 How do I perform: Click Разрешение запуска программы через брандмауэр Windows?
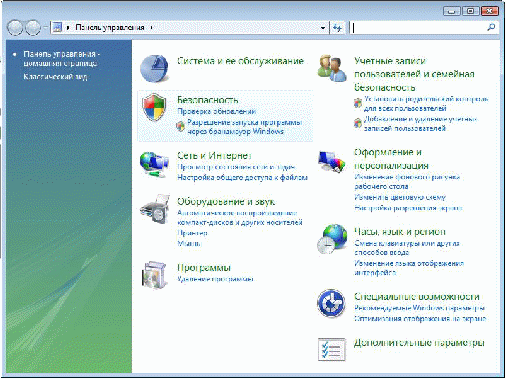coord(244,127)
